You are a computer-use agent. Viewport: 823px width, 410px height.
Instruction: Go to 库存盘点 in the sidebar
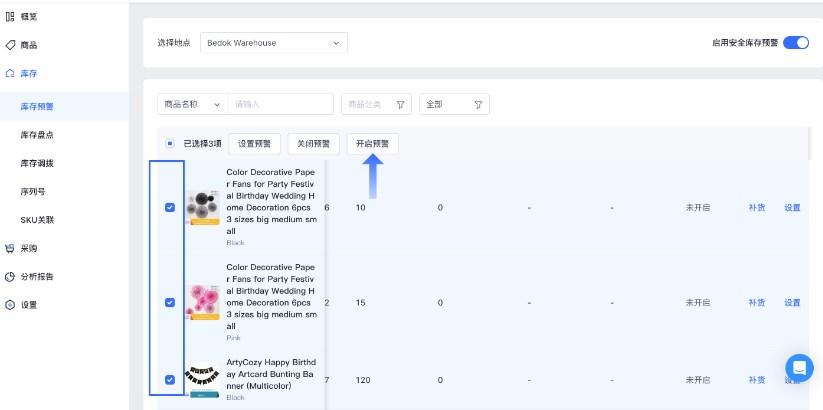click(x=37, y=134)
